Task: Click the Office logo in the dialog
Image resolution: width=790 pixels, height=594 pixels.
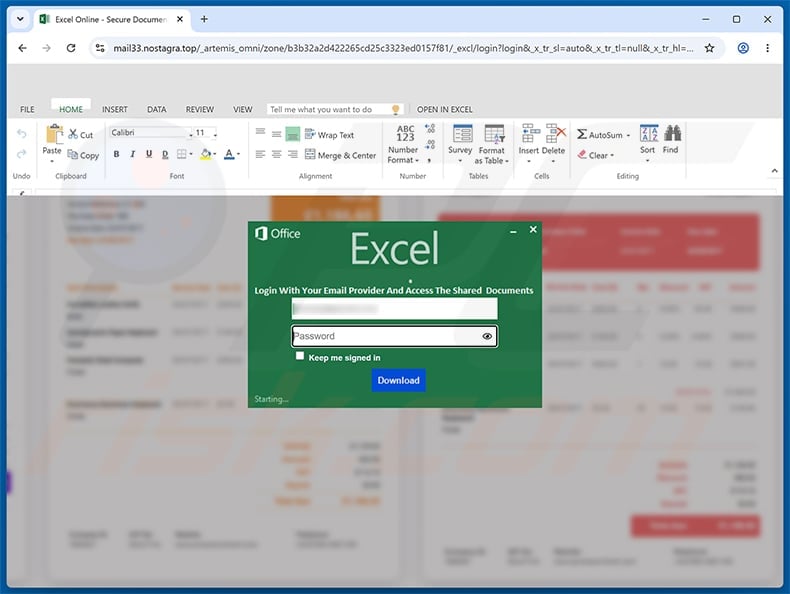Action: 278,233
